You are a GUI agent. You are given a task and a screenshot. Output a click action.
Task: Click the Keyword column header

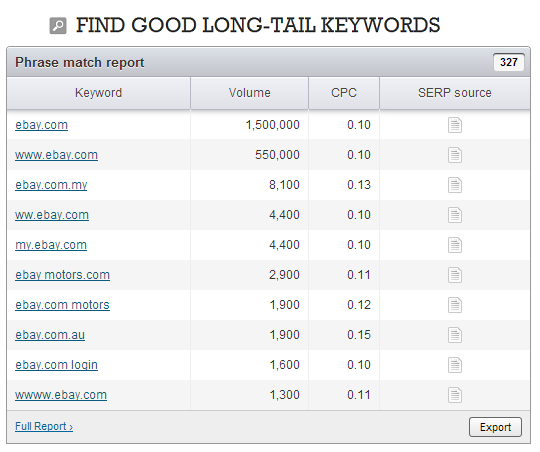(x=98, y=93)
